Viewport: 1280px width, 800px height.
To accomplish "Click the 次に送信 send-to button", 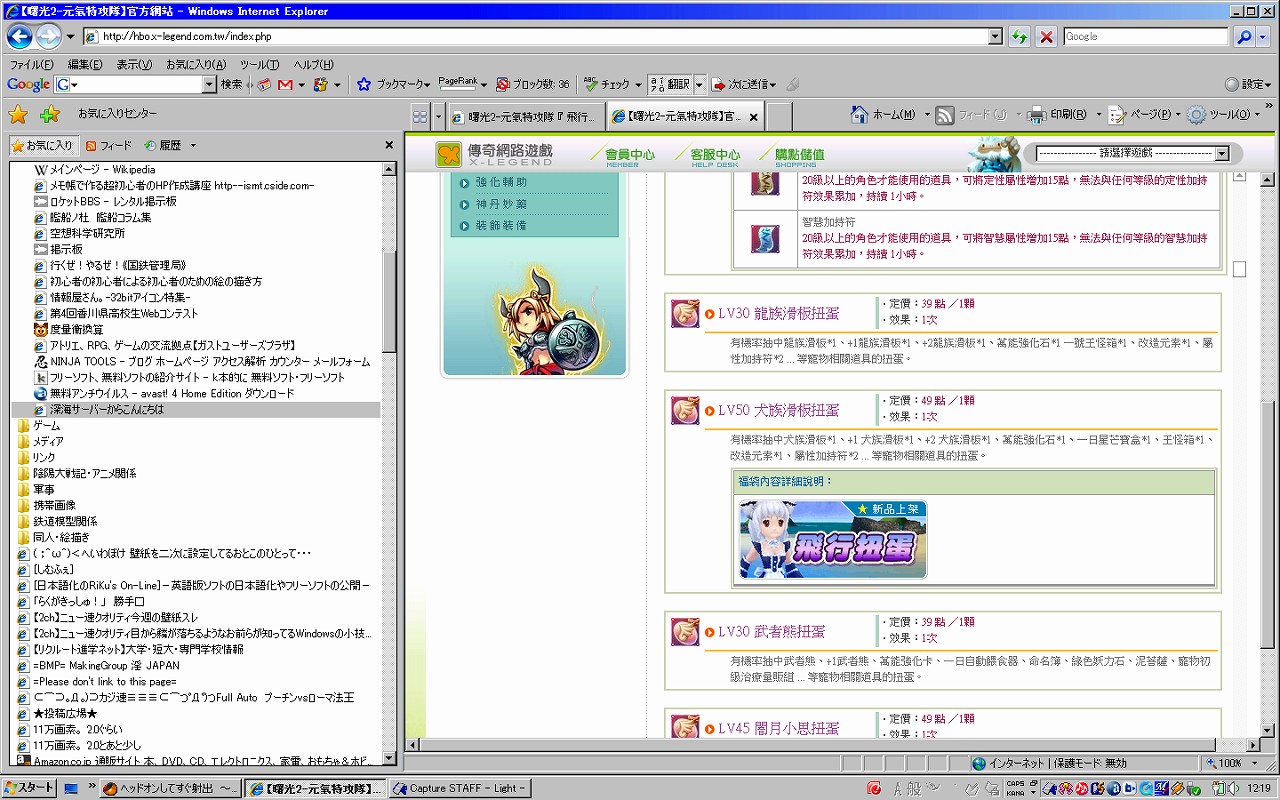I will click(742, 85).
